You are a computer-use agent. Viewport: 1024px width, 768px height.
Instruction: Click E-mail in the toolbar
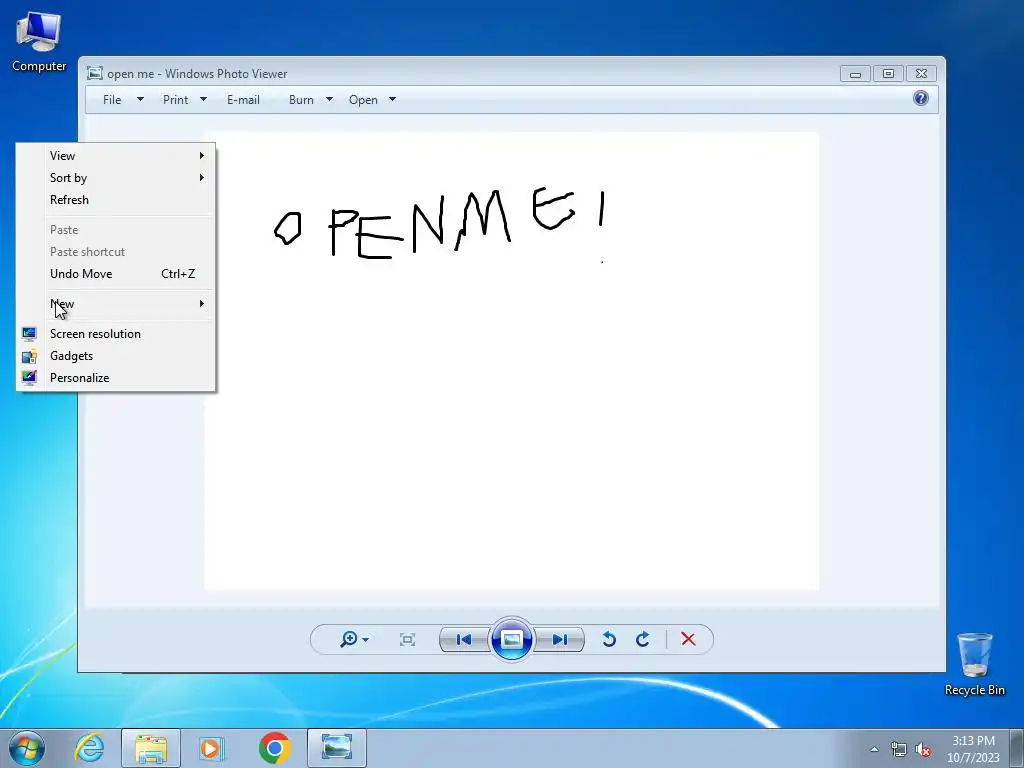pyautogui.click(x=244, y=100)
